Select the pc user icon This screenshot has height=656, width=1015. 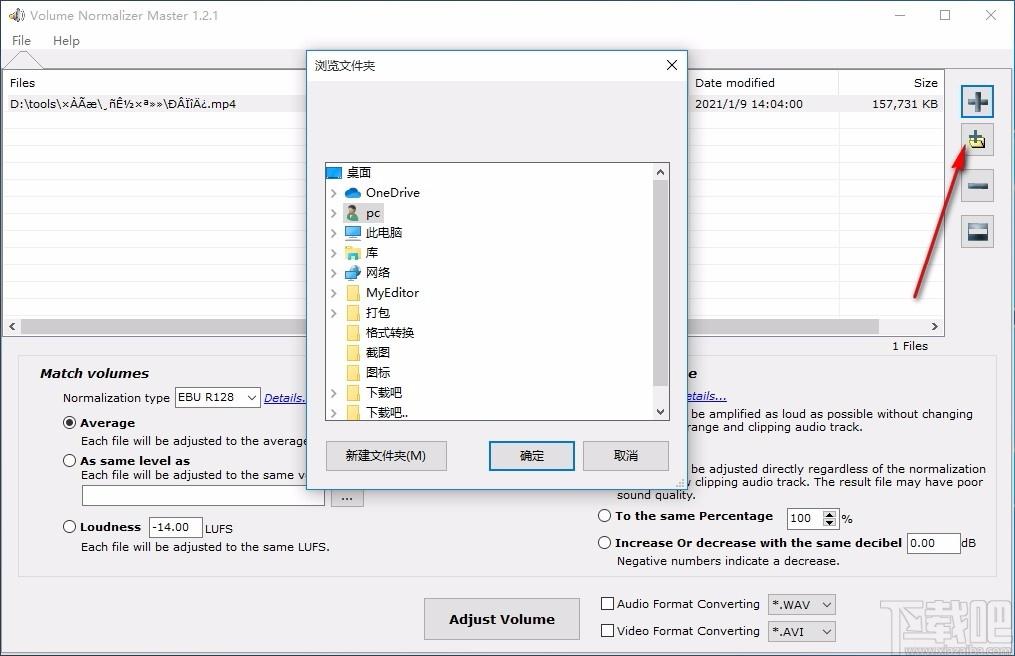(x=353, y=213)
